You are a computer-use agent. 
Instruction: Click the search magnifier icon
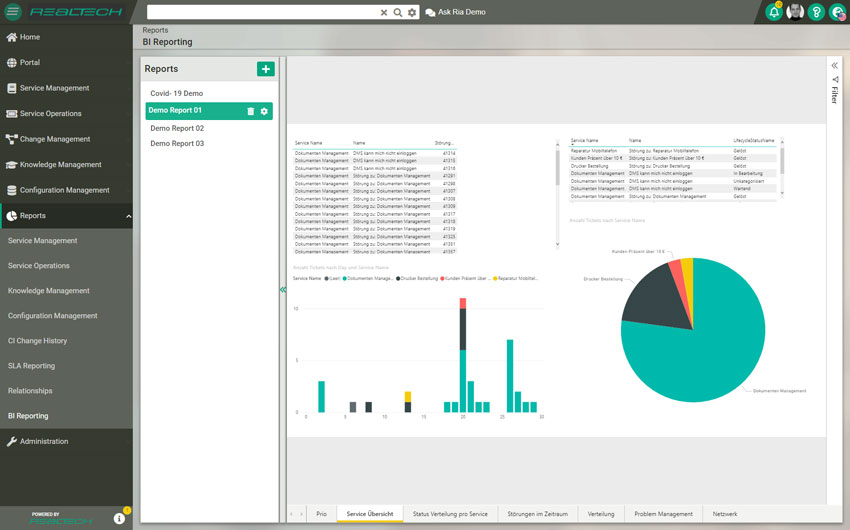click(x=398, y=12)
